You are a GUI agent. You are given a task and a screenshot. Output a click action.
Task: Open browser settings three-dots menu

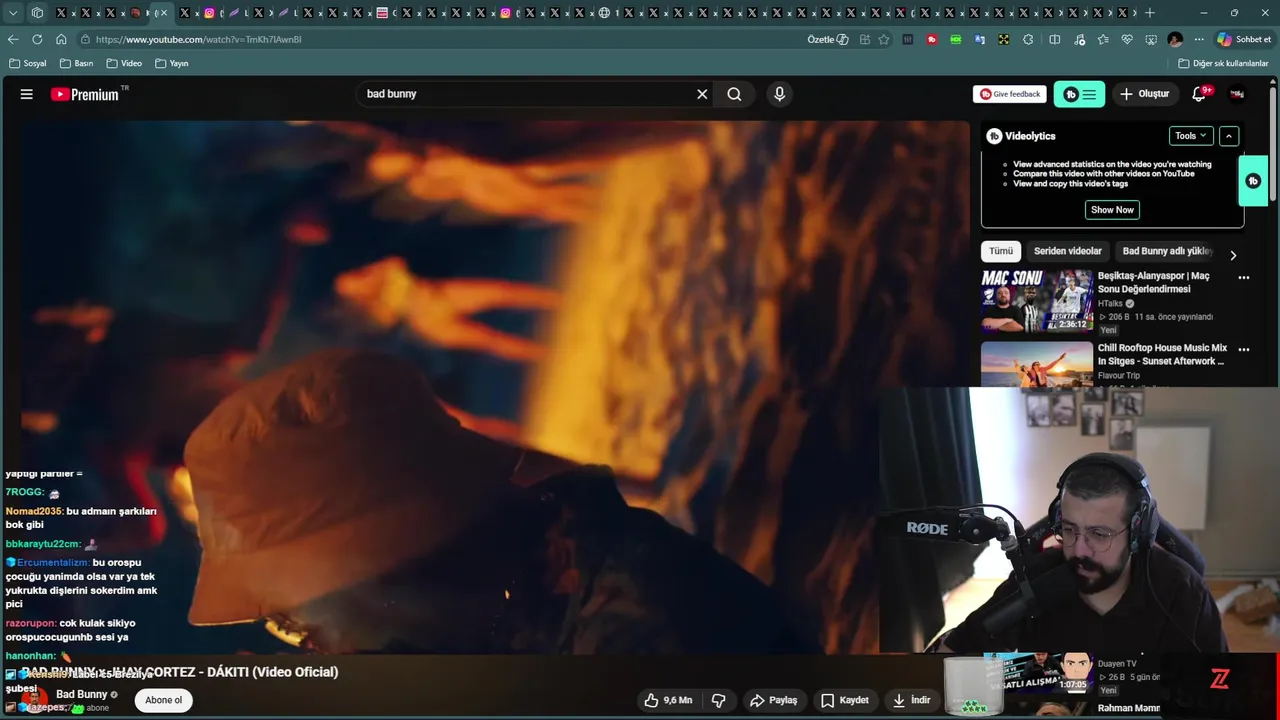point(1199,39)
